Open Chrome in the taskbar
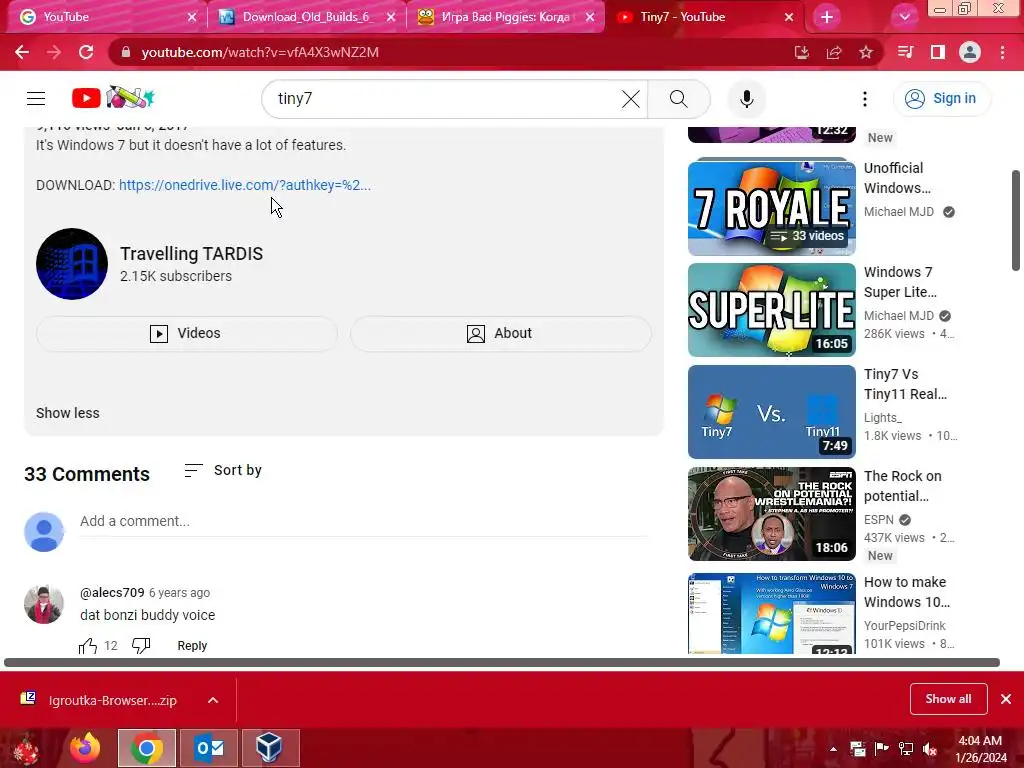This screenshot has width=1024, height=768. (147, 748)
